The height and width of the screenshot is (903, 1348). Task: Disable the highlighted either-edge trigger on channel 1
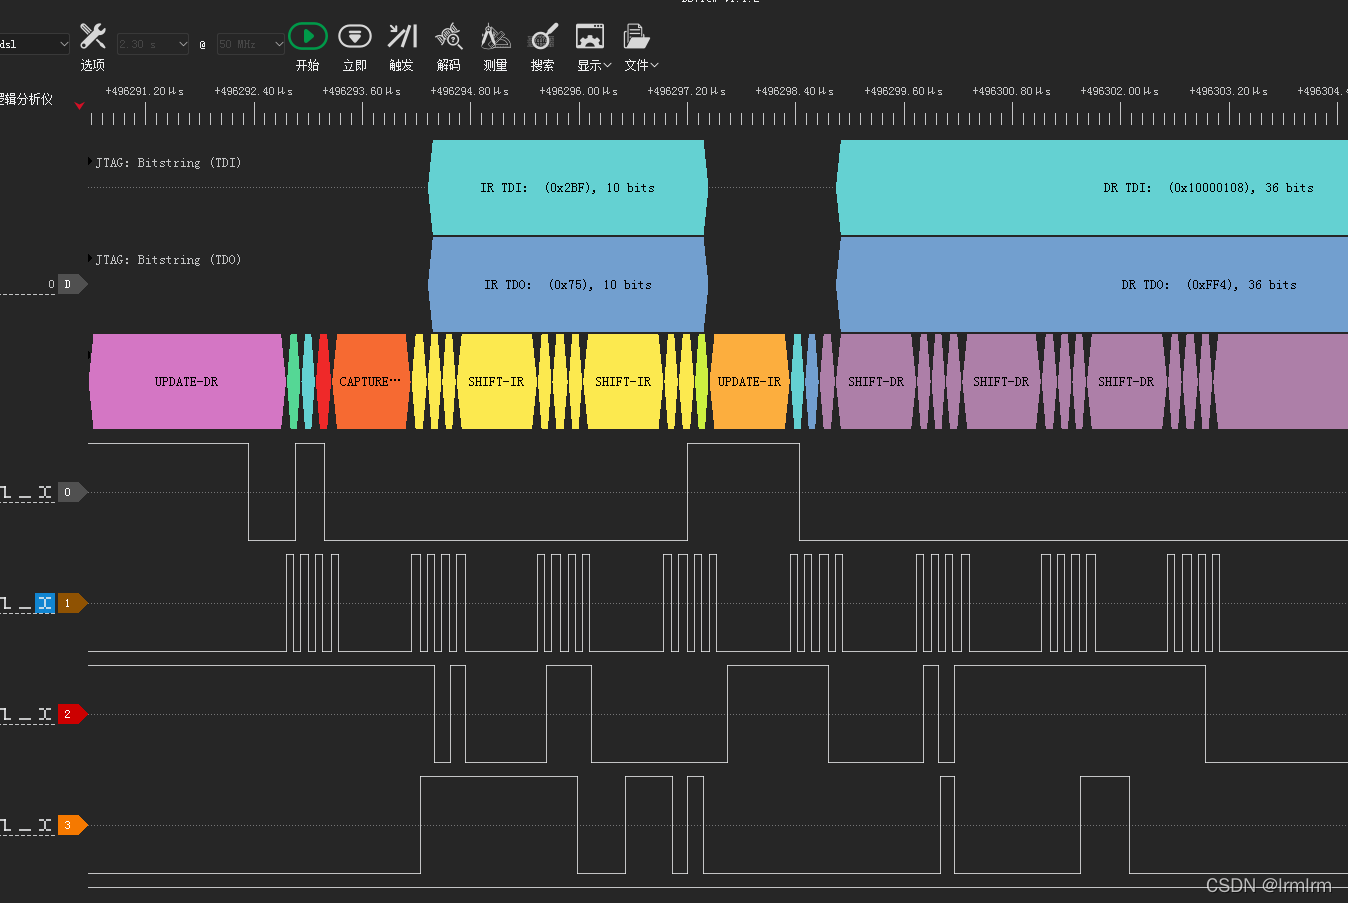tap(45, 603)
